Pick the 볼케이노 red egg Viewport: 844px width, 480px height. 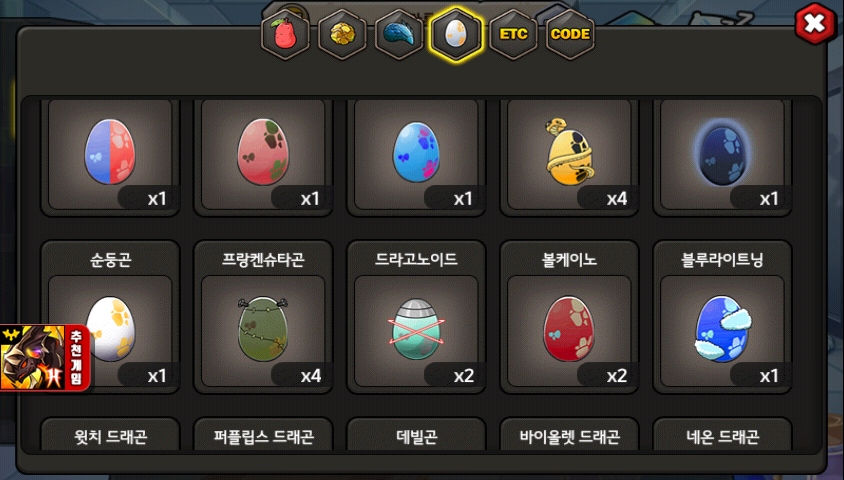pos(569,331)
